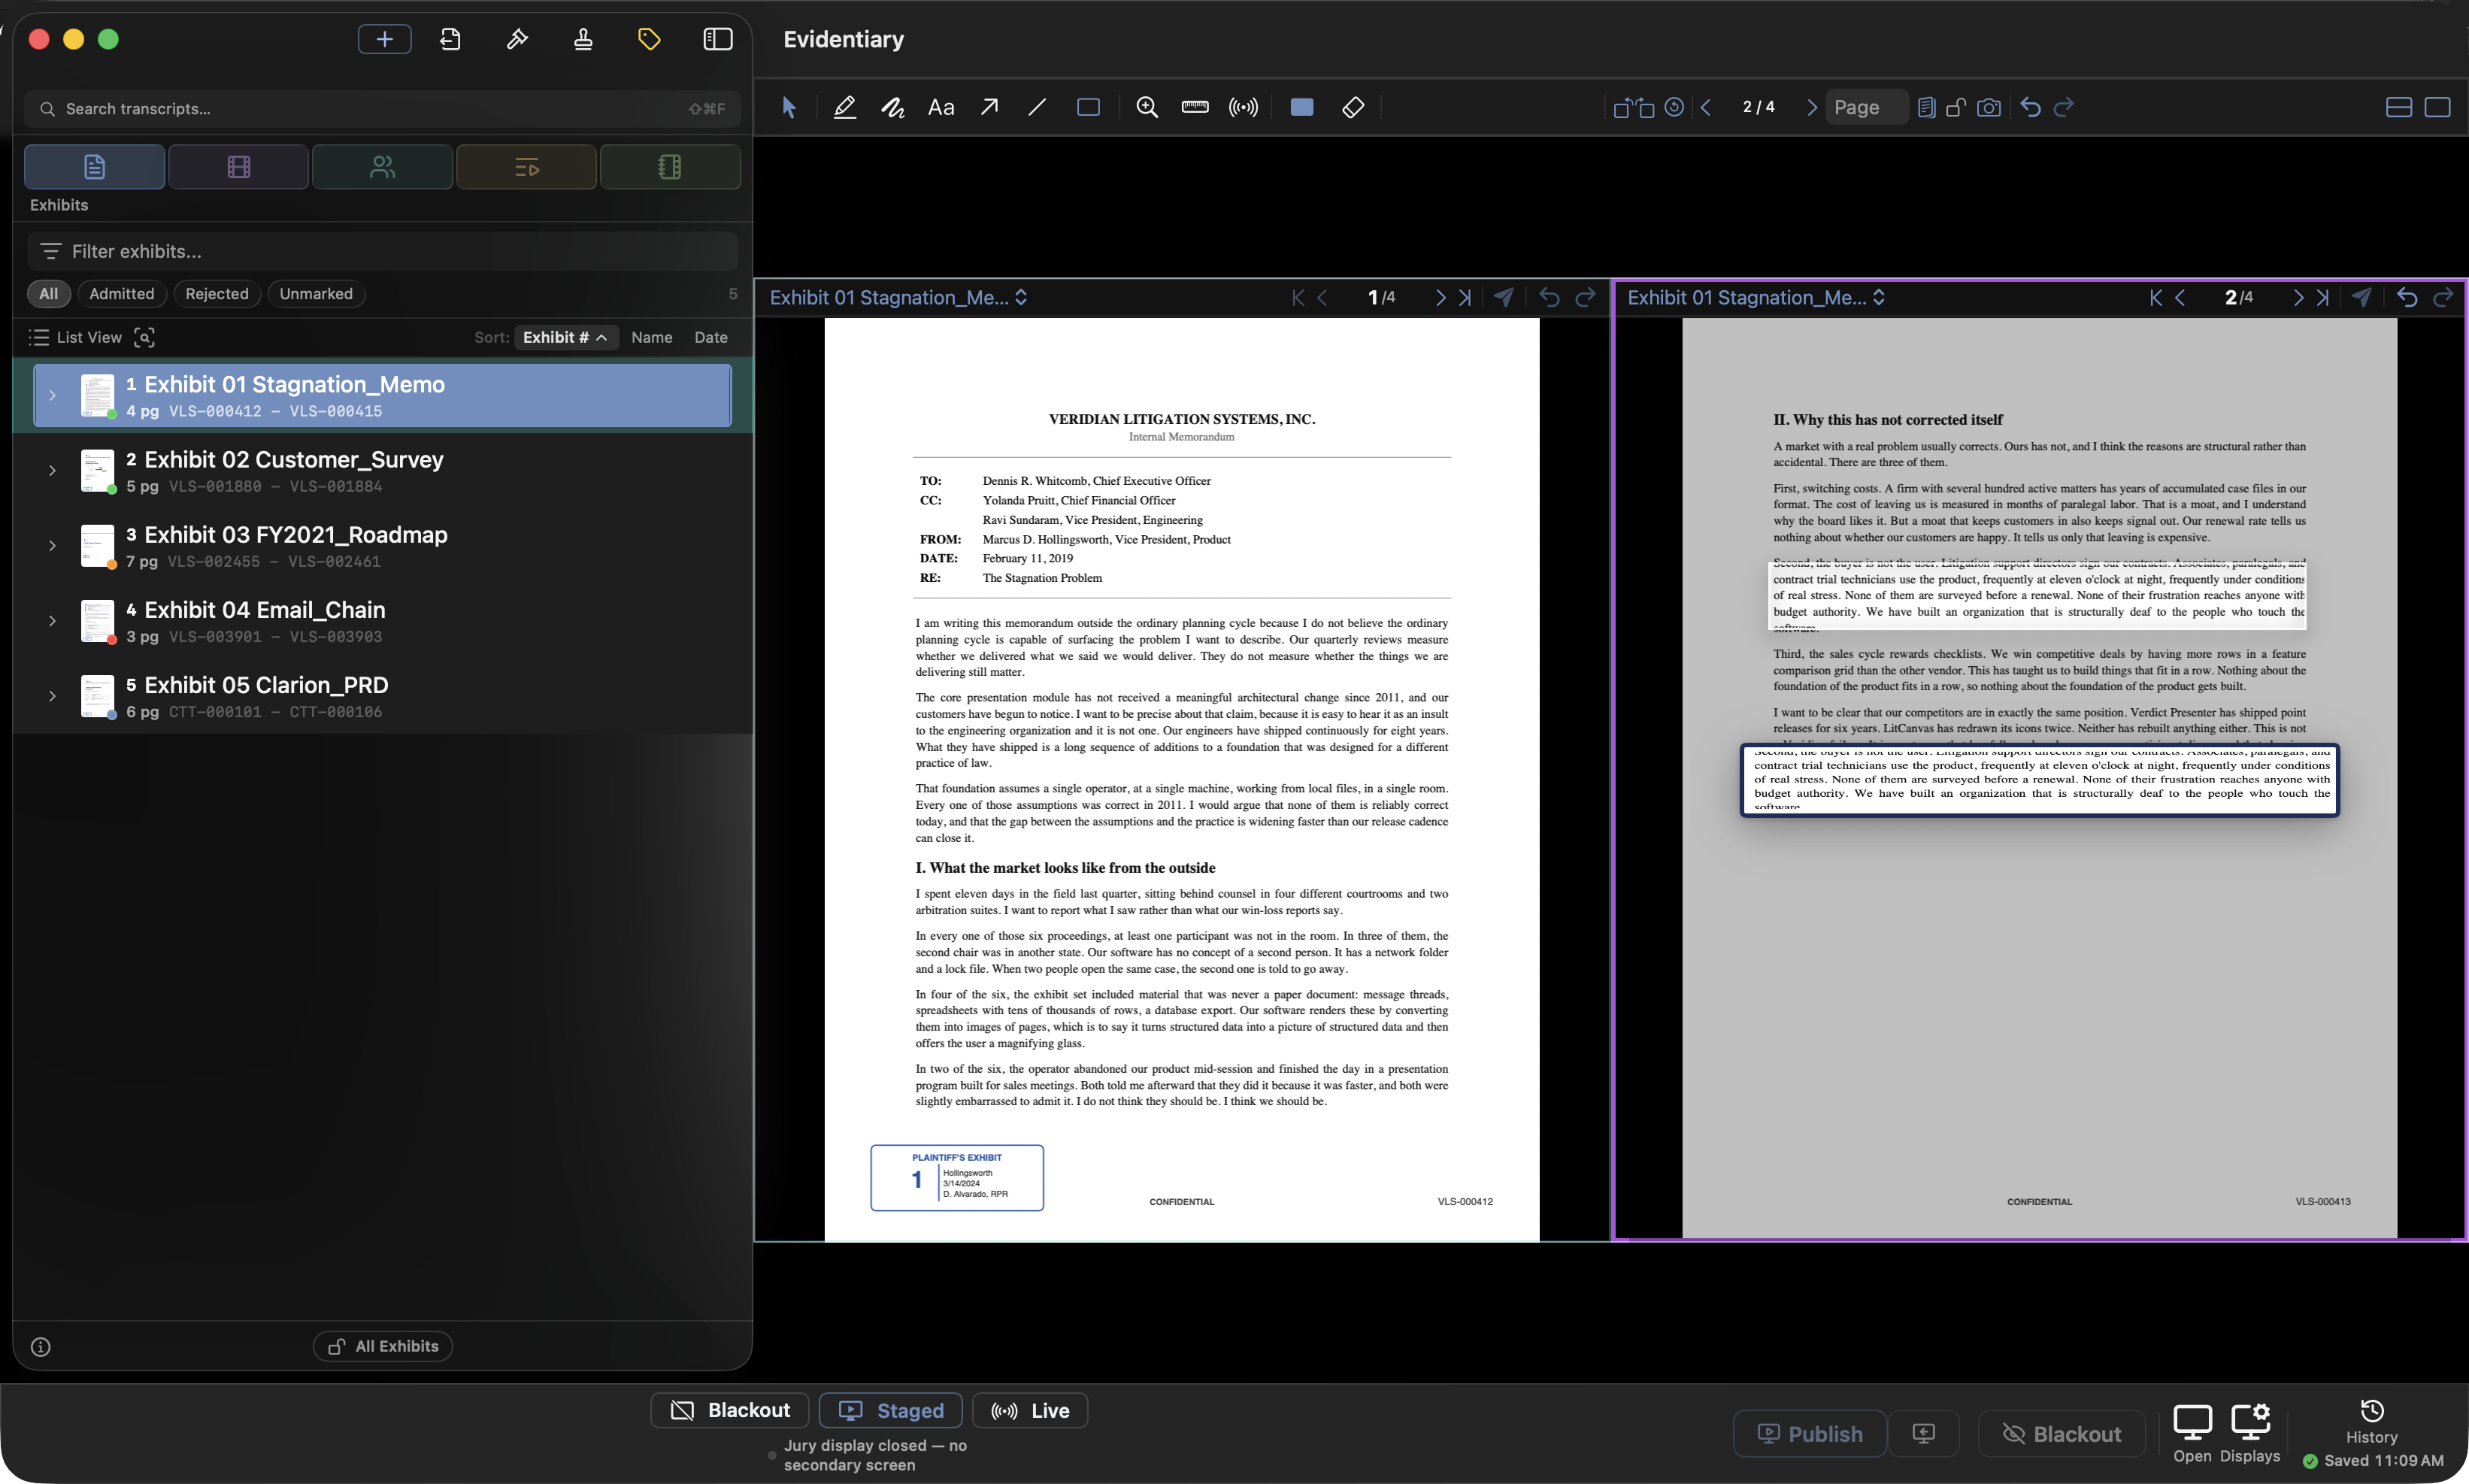Screen dimensions: 2469x1484
Task: Activate the zoom magnifier tool
Action: tap(1147, 107)
